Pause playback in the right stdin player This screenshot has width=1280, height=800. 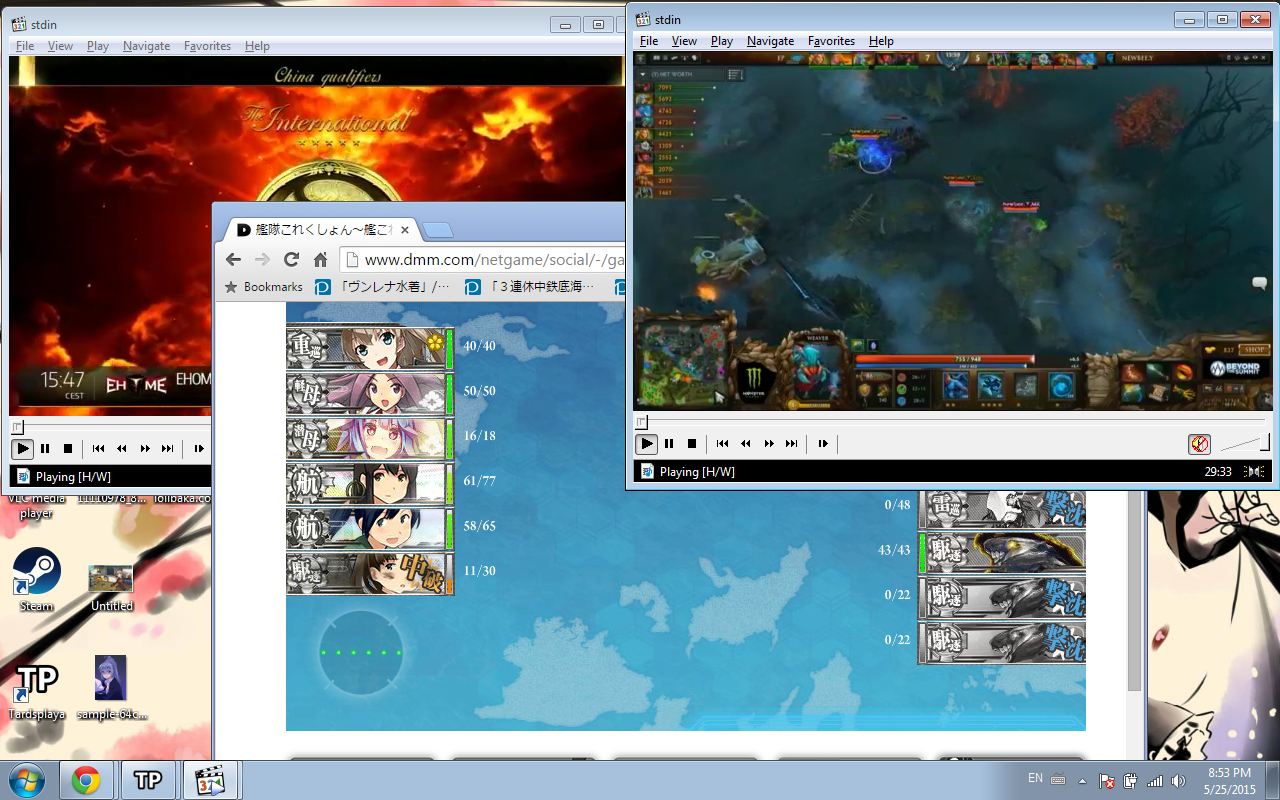coord(669,443)
